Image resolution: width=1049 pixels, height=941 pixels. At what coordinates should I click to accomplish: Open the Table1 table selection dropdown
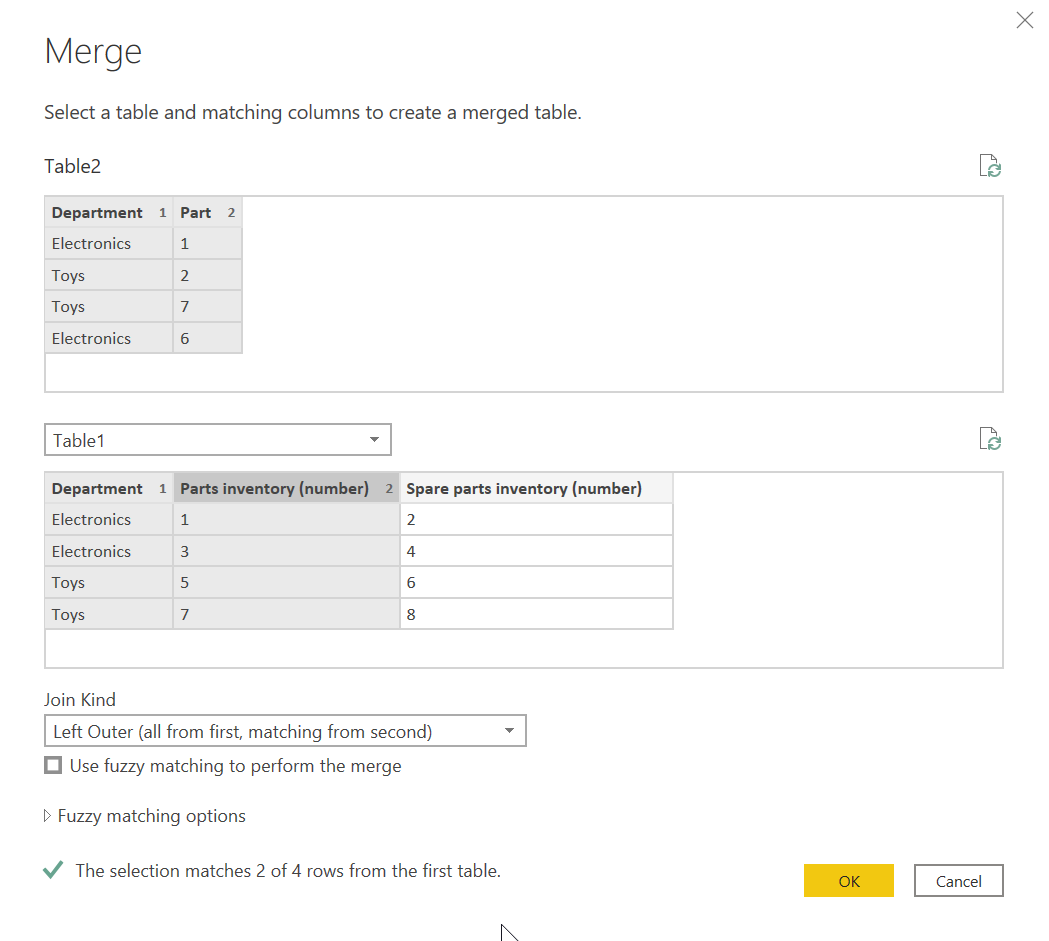tap(217, 440)
